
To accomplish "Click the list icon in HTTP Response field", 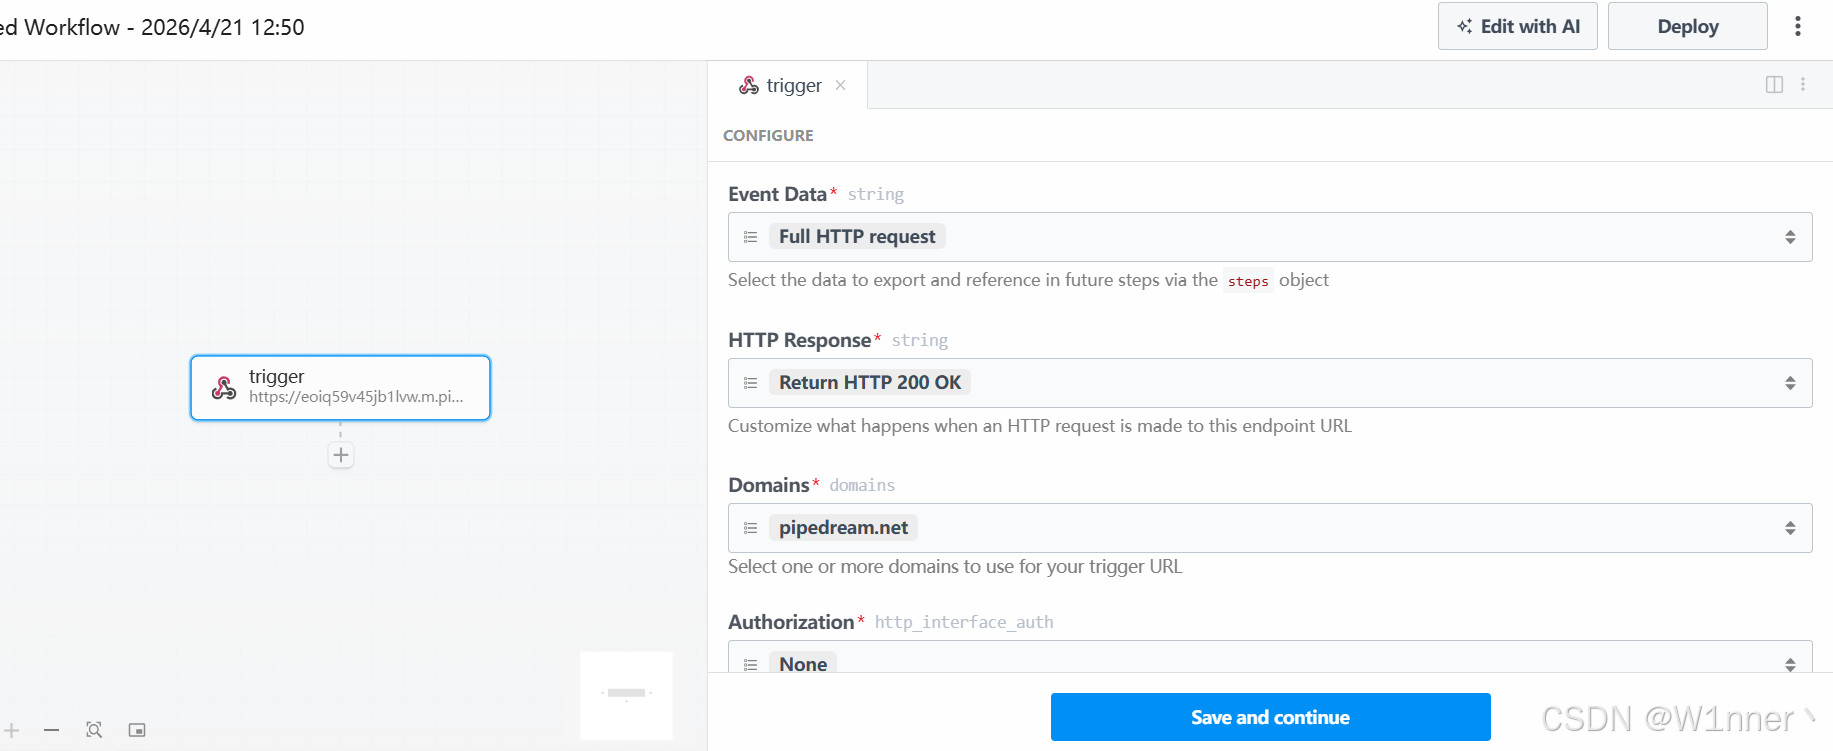I will tap(750, 383).
